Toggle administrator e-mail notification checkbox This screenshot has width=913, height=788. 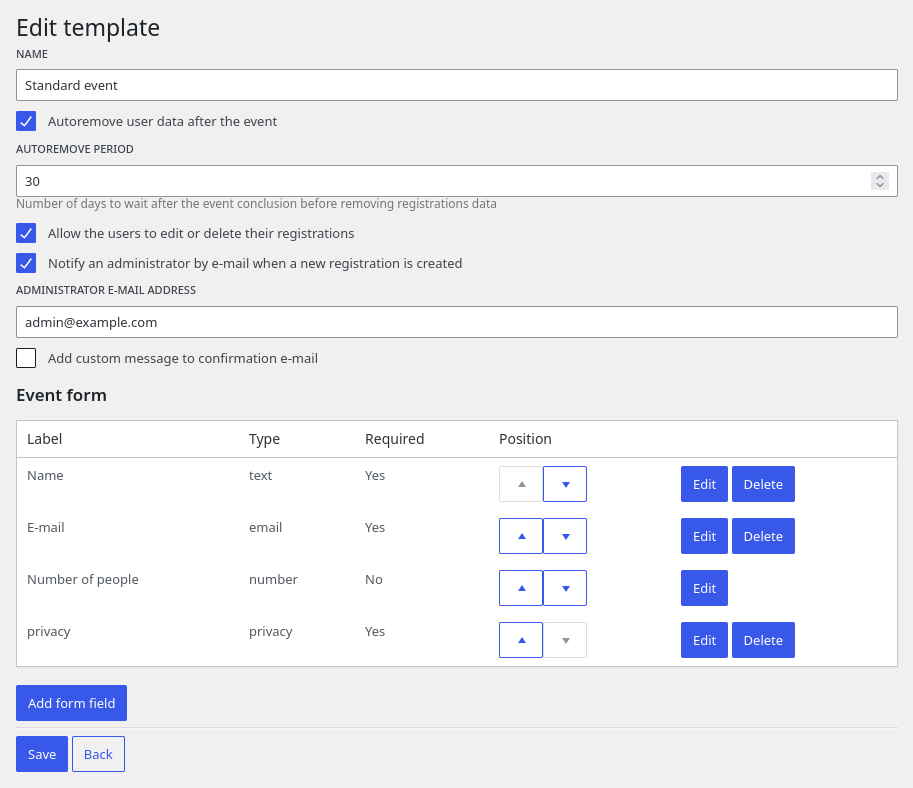[x=26, y=264]
